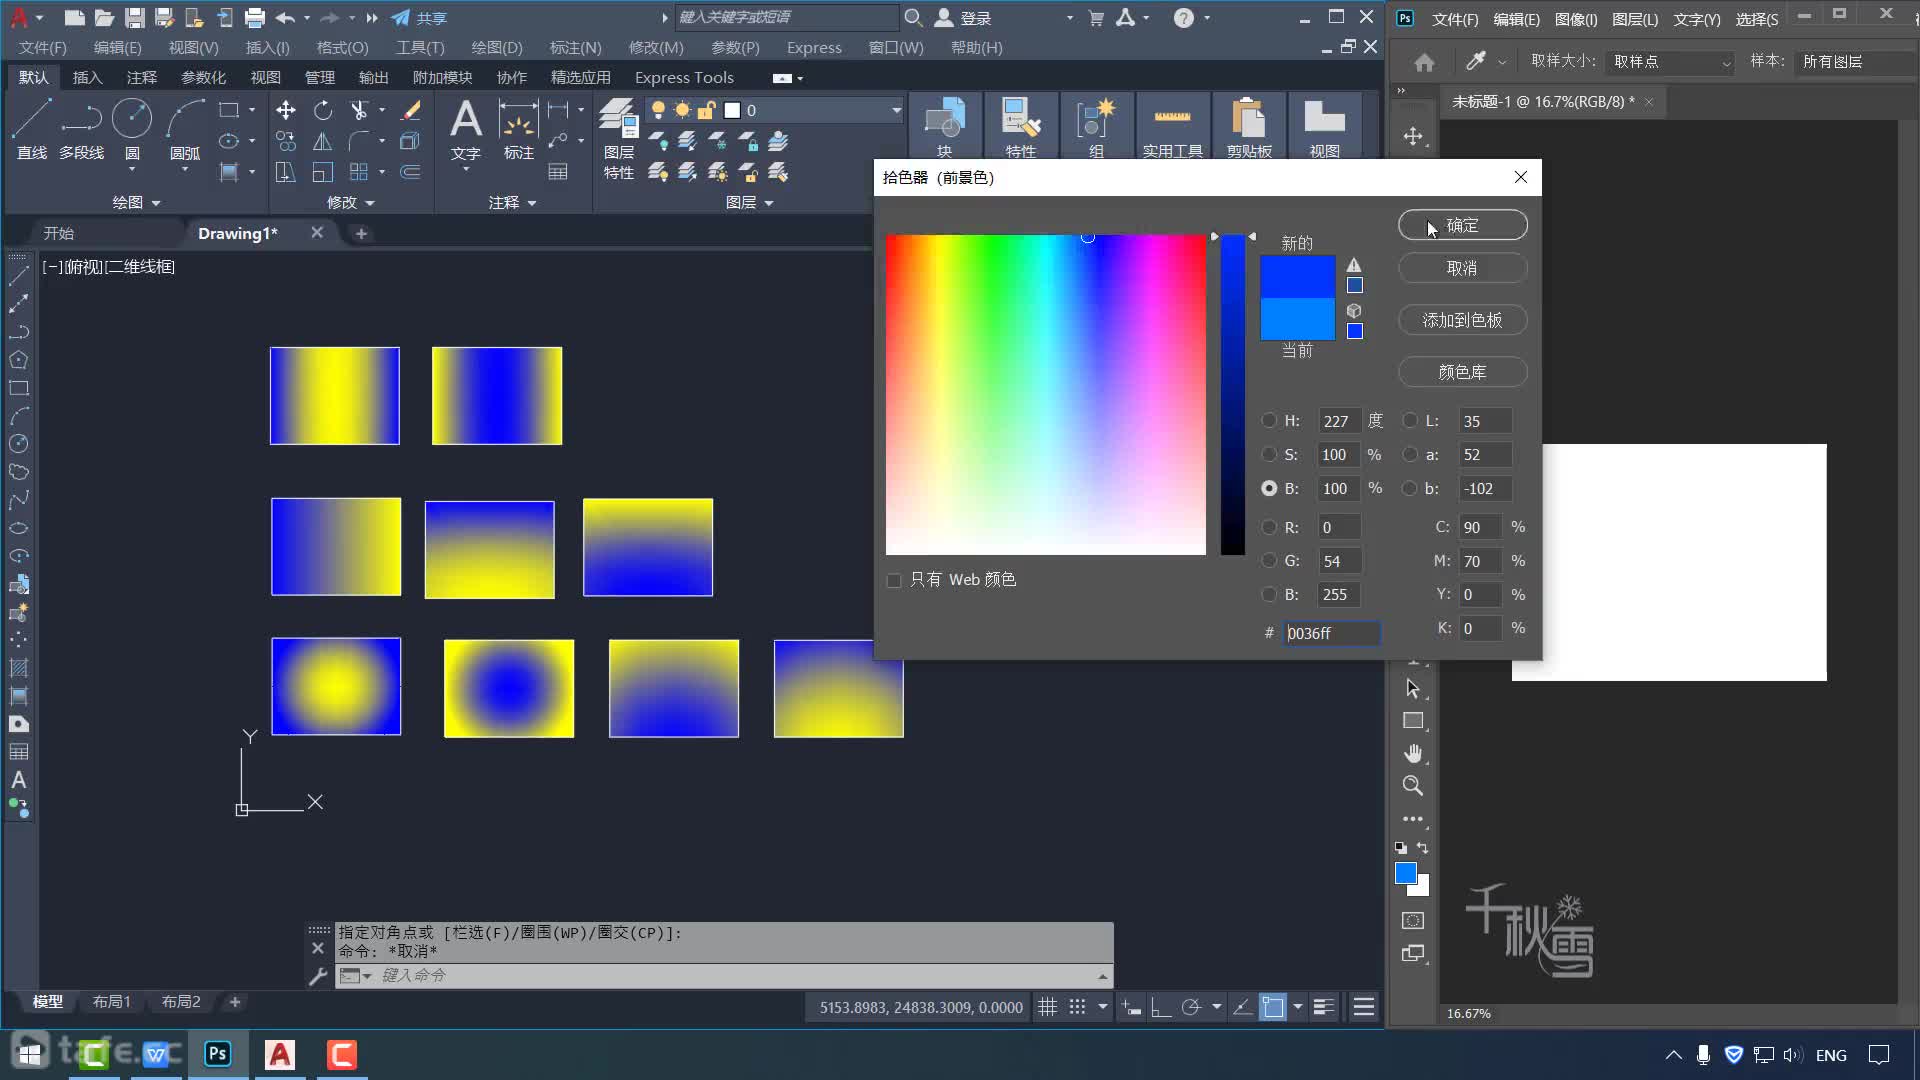
Task: Enable the 只有 Web 颜色 checkbox
Action: [894, 580]
